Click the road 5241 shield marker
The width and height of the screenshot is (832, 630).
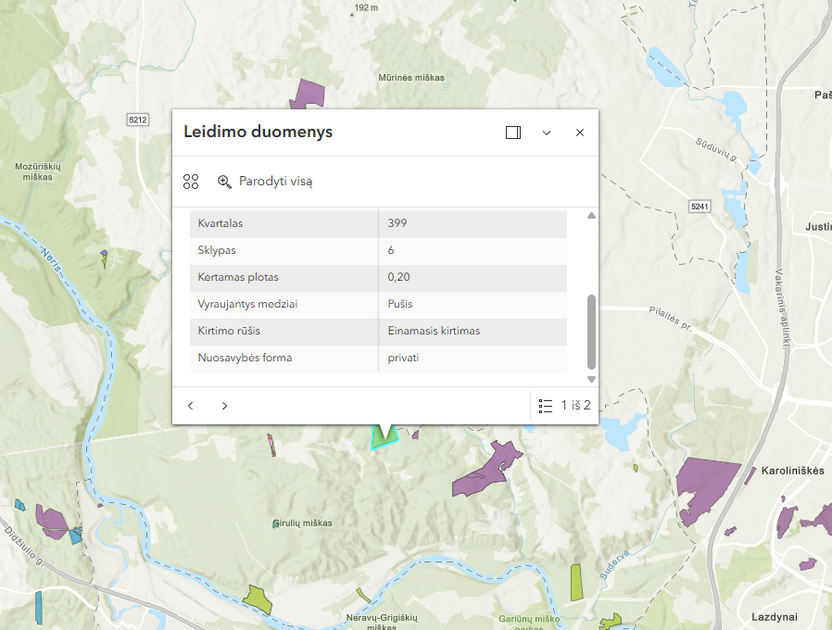(x=699, y=206)
